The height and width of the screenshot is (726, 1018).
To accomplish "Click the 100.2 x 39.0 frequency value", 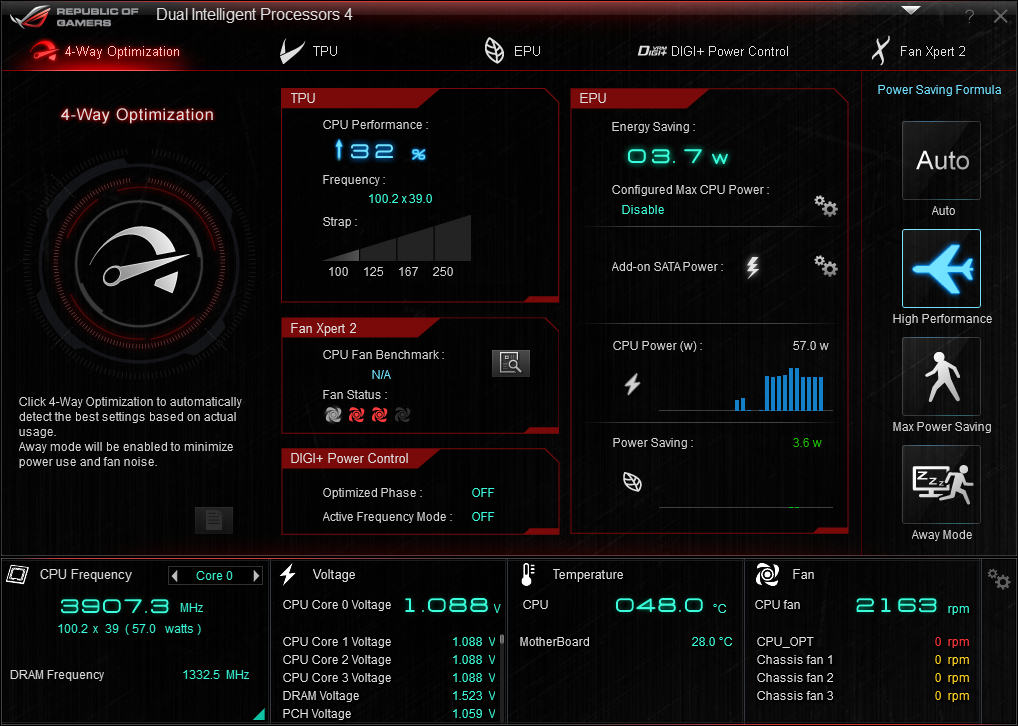I will (401, 199).
